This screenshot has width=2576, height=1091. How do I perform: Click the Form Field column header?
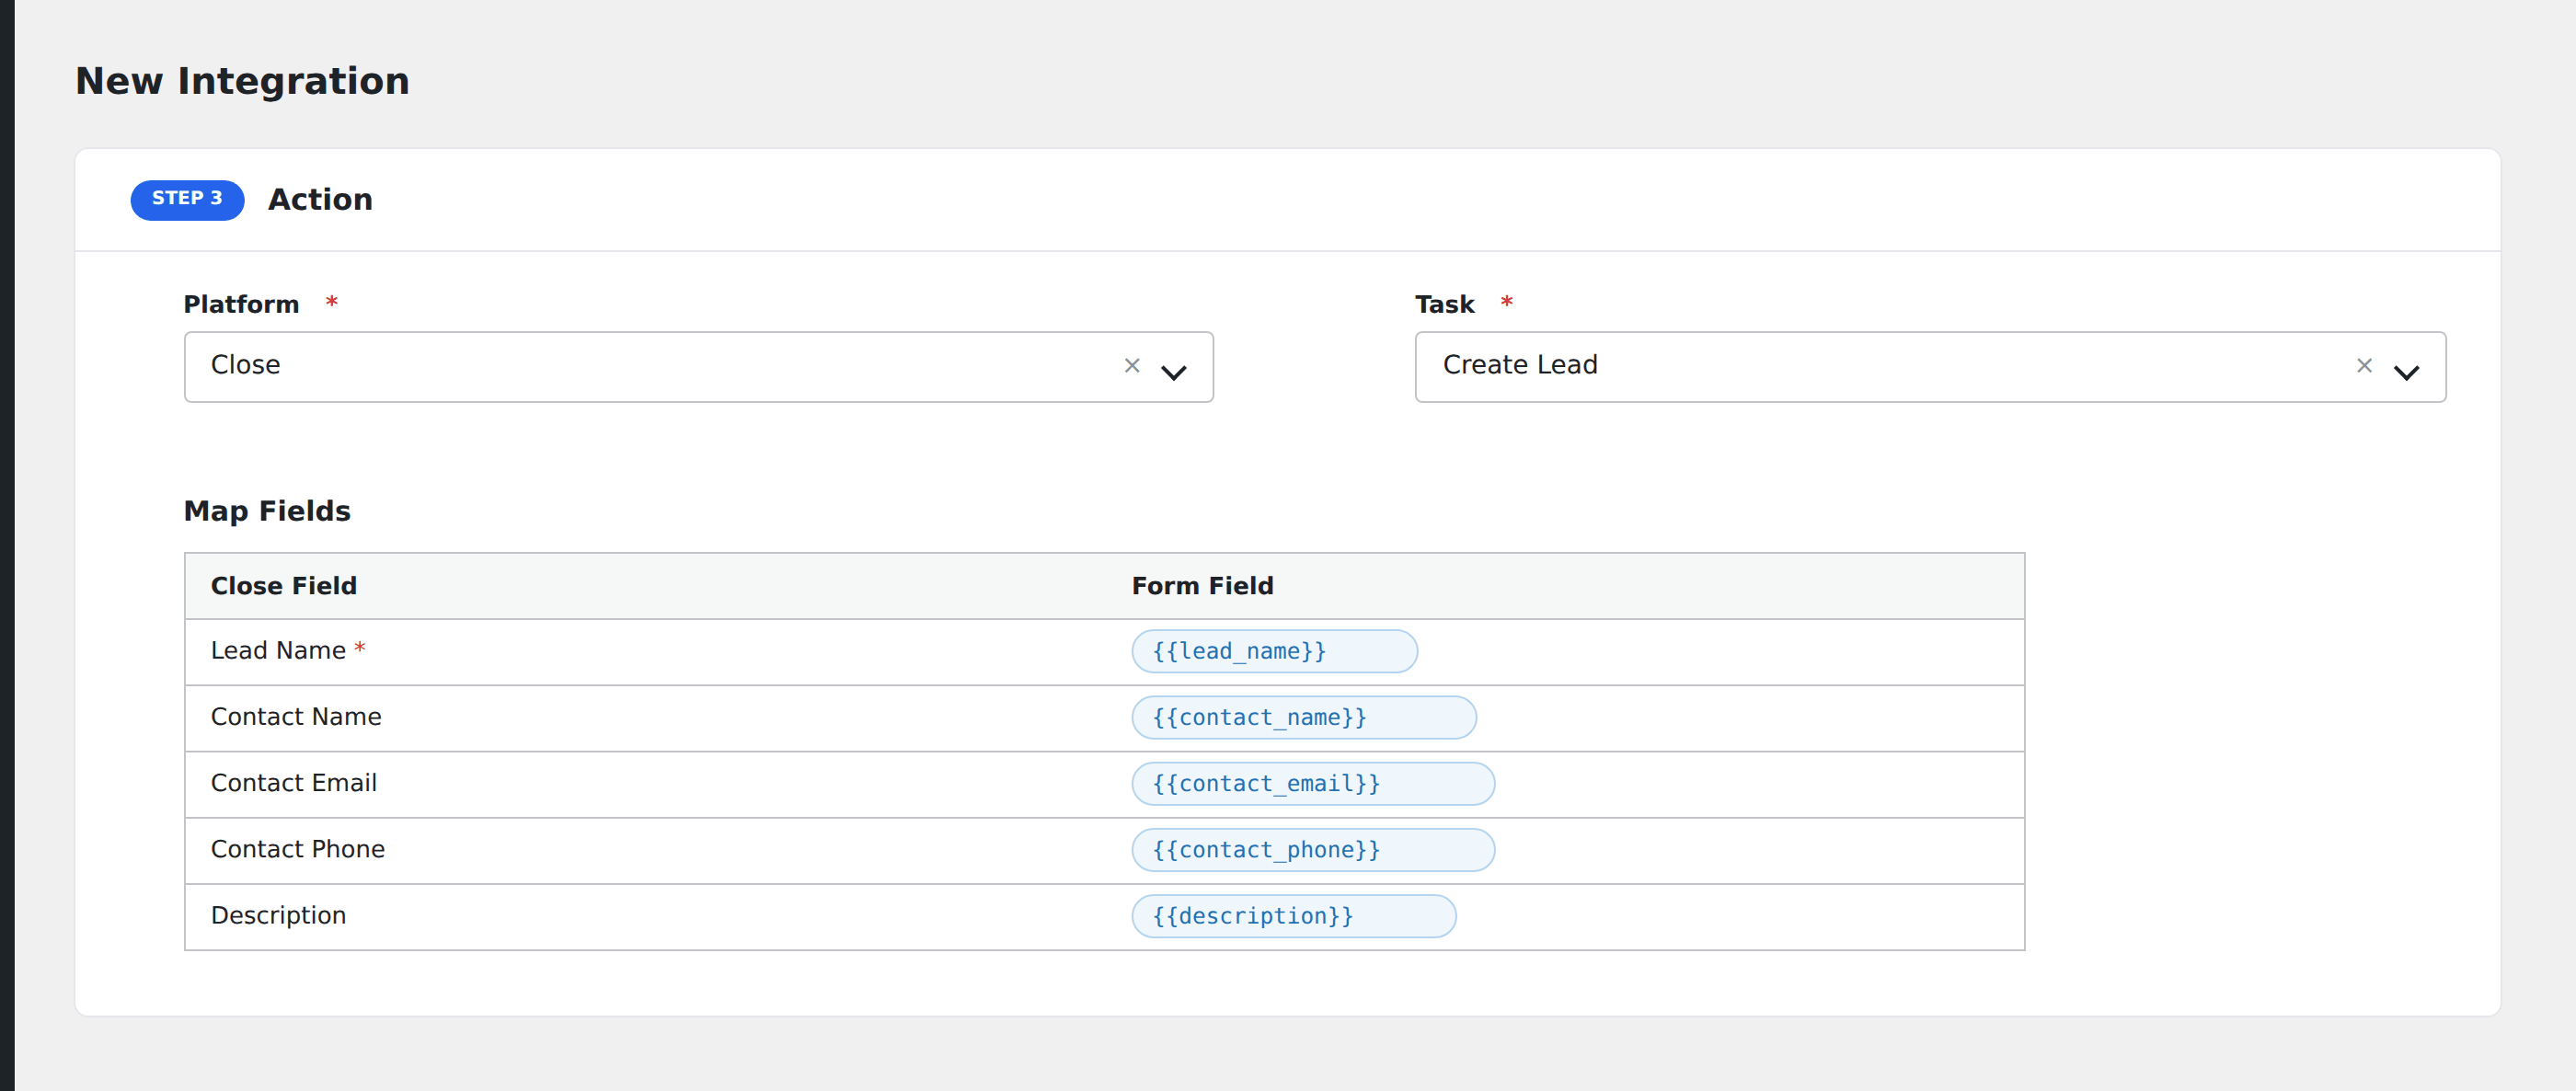1202,585
